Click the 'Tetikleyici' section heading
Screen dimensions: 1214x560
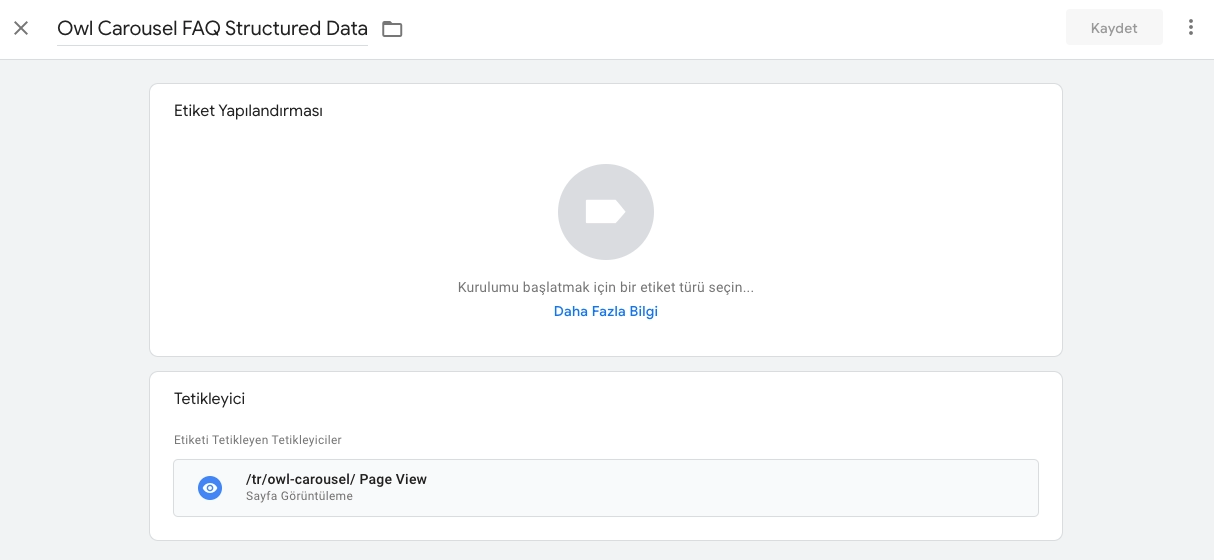209,399
